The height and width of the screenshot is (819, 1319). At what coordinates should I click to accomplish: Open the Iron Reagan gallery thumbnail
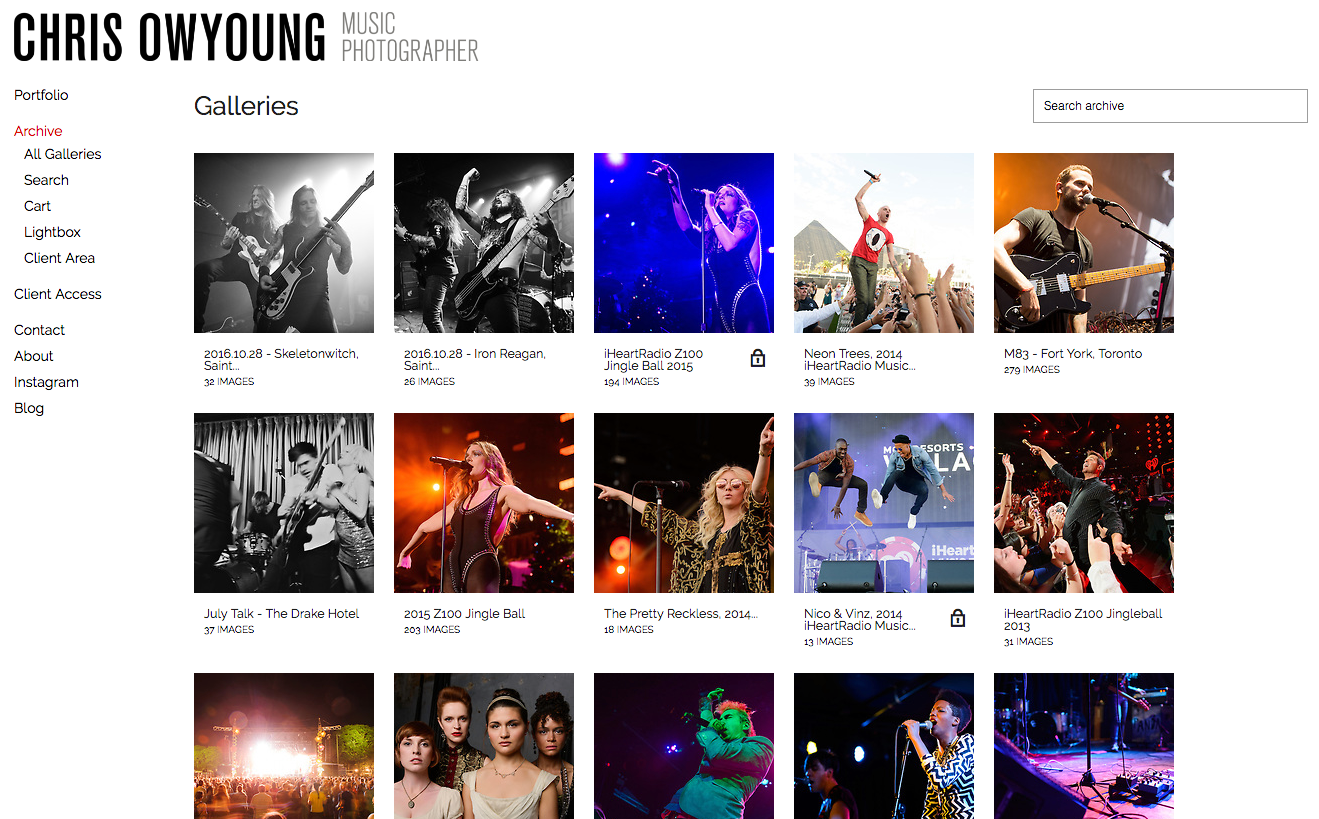point(484,243)
